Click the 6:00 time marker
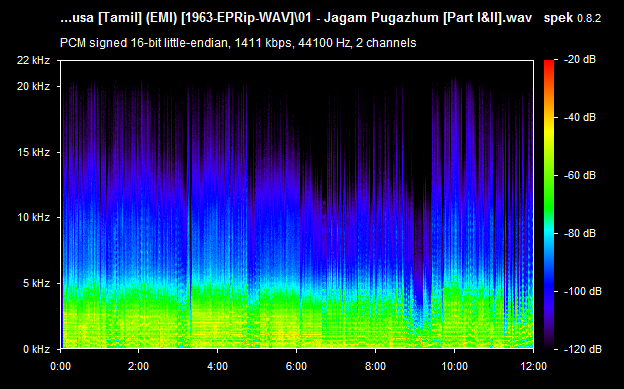624x389 pixels. pyautogui.click(x=296, y=366)
